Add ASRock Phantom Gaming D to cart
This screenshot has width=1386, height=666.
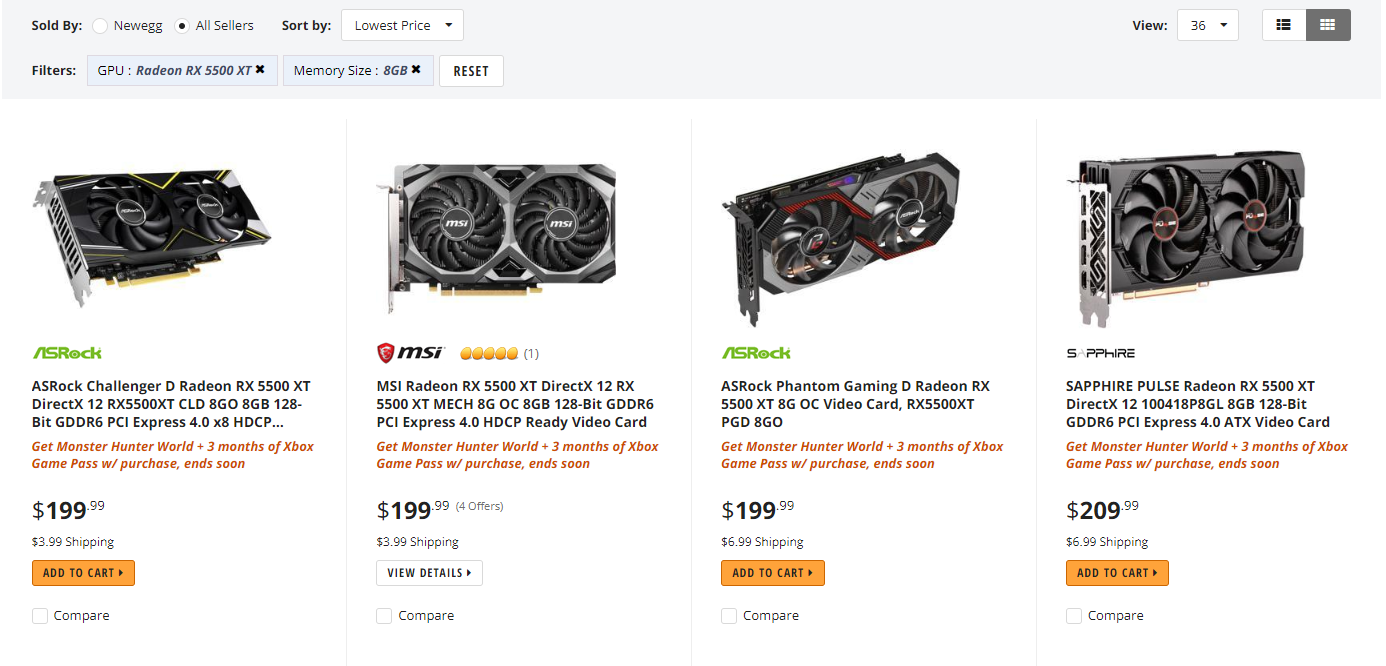(773, 573)
